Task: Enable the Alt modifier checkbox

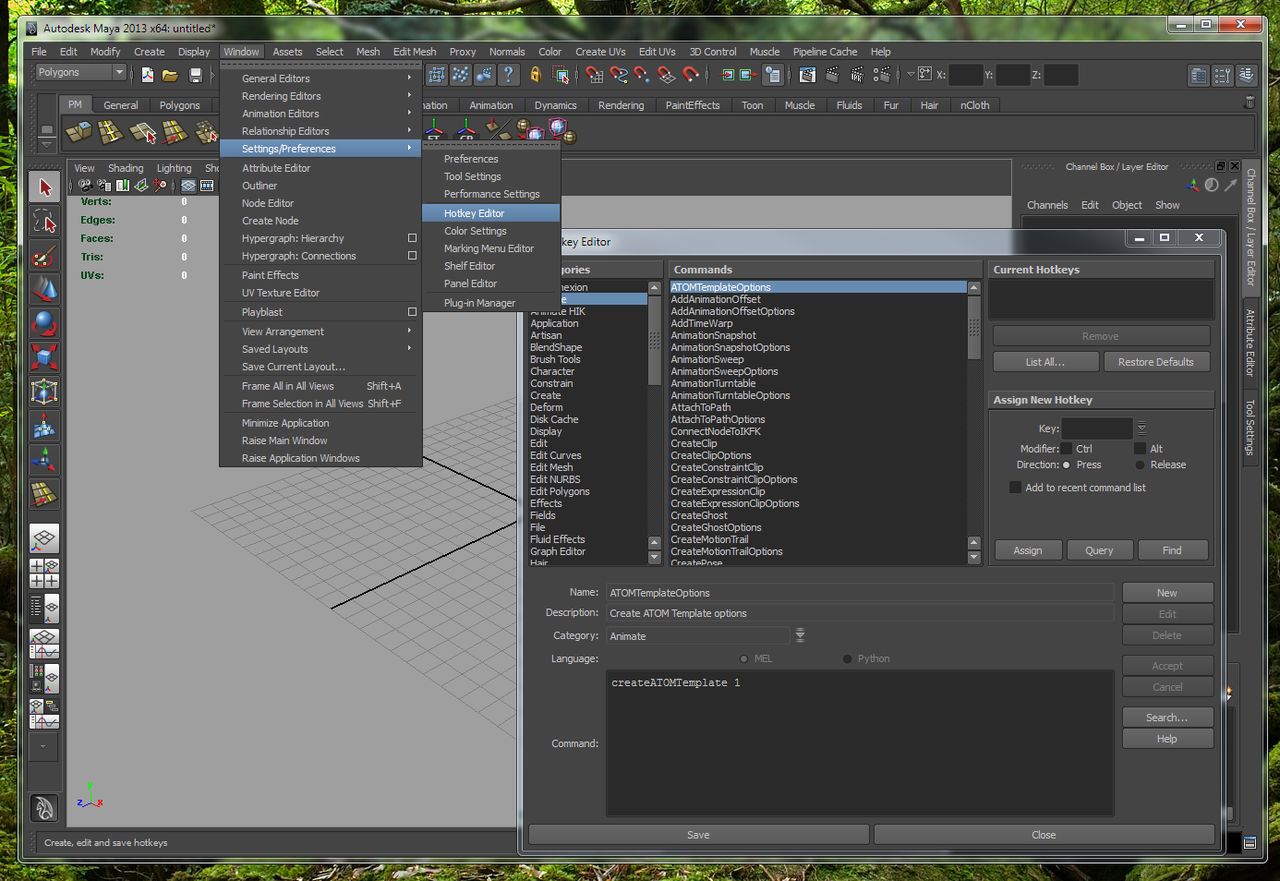Action: [x=1140, y=449]
